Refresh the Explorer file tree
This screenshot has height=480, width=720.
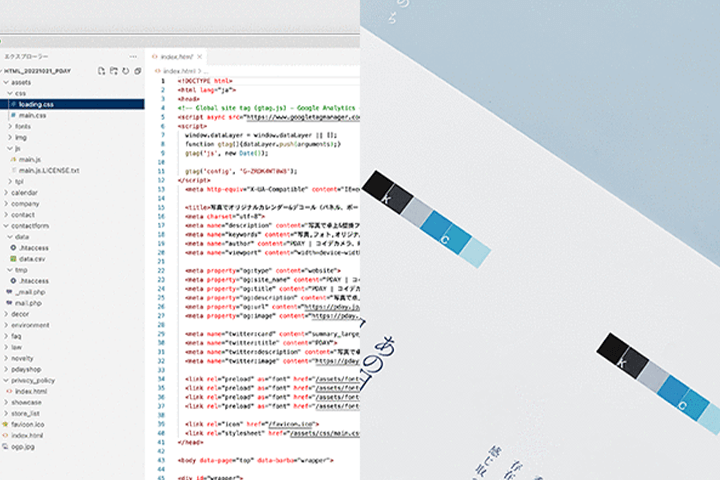coord(125,71)
